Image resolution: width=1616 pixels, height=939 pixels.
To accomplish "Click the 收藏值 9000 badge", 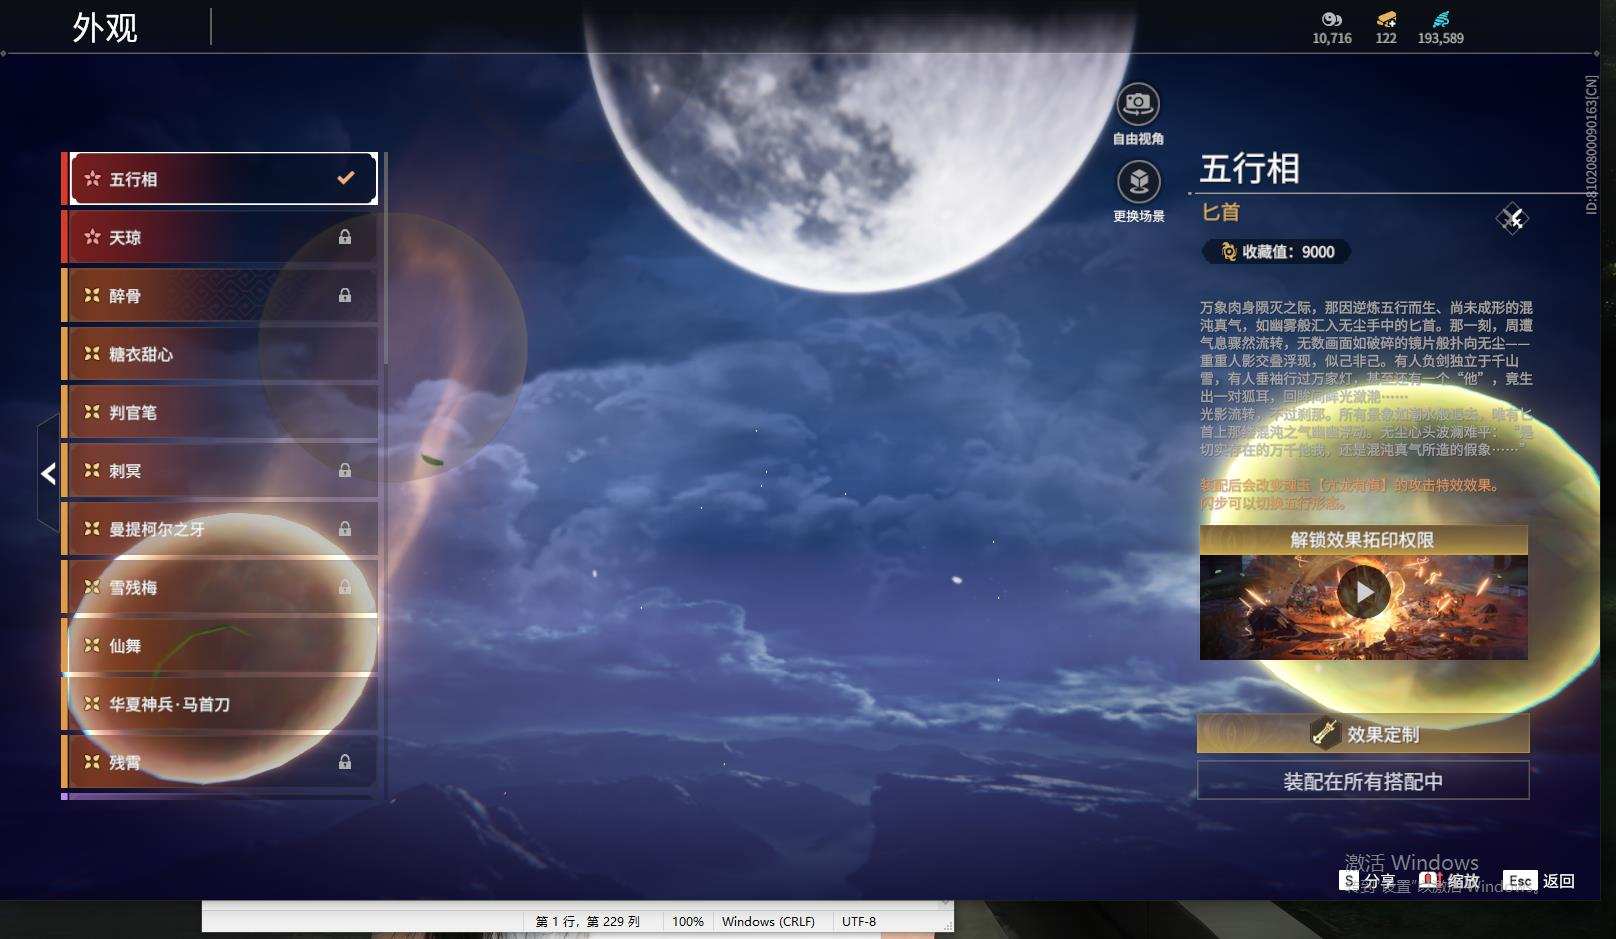I will coord(1277,252).
